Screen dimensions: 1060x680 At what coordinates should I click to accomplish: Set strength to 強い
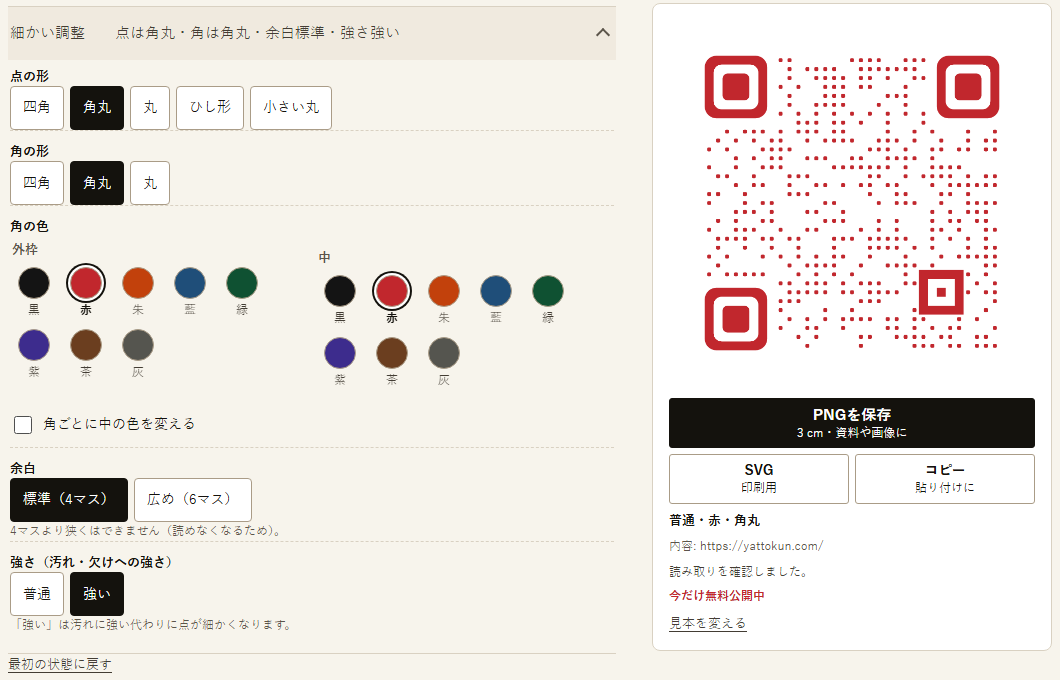coord(97,593)
